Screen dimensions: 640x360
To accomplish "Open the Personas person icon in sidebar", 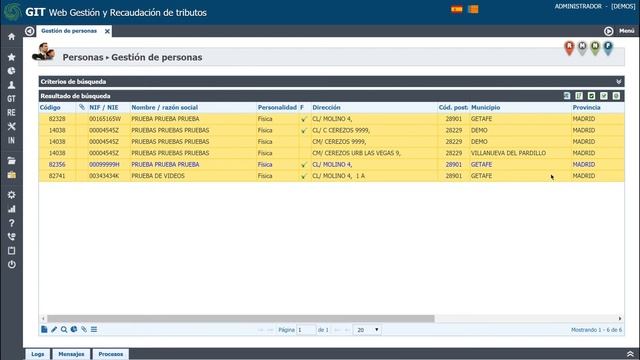I will [x=11, y=85].
